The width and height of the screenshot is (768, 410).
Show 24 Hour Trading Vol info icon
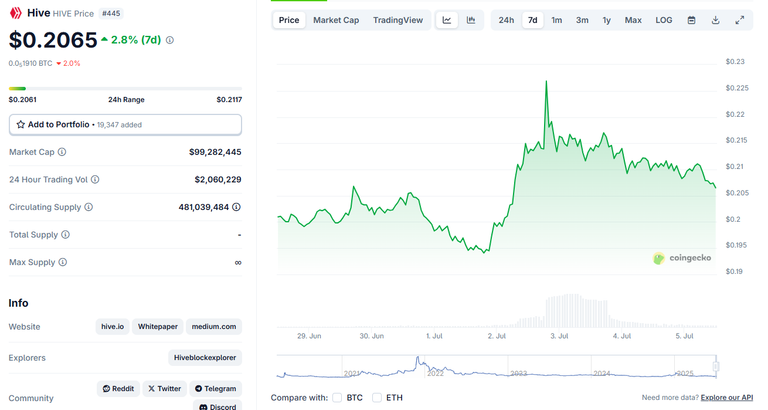point(95,180)
